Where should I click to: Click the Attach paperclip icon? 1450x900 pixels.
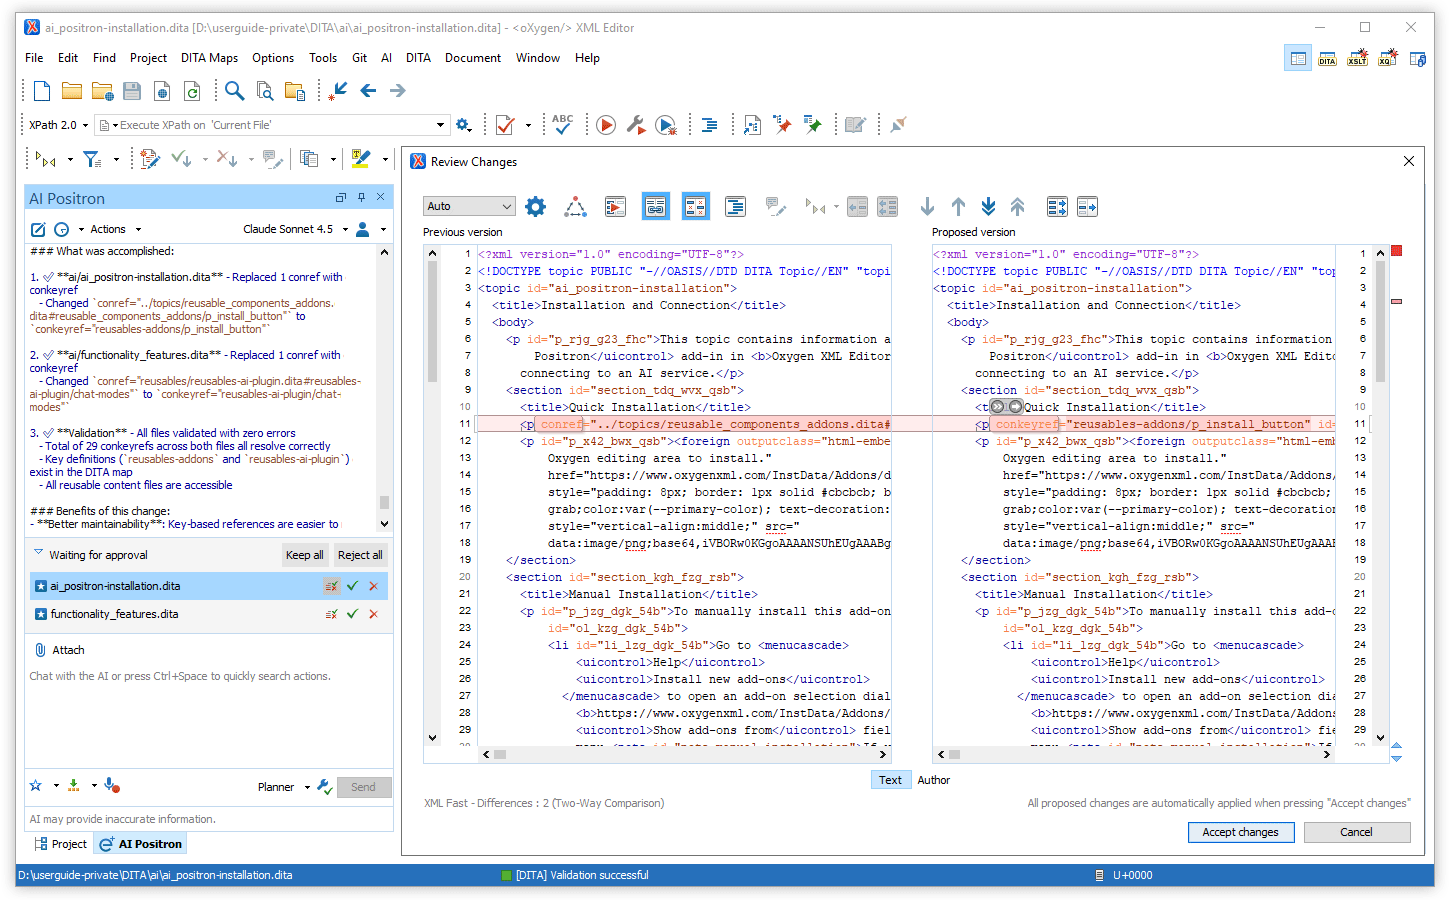tap(41, 650)
